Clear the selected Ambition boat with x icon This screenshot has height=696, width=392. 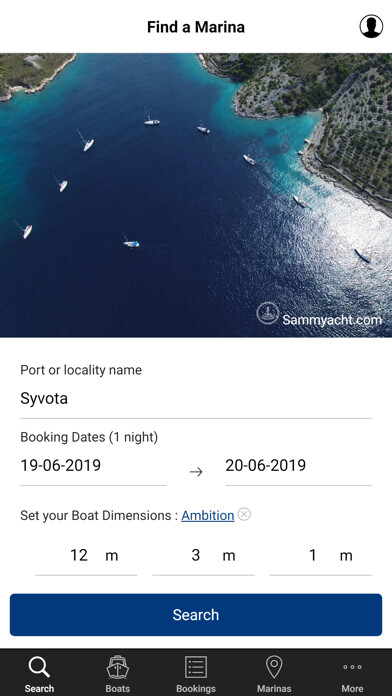tap(244, 514)
